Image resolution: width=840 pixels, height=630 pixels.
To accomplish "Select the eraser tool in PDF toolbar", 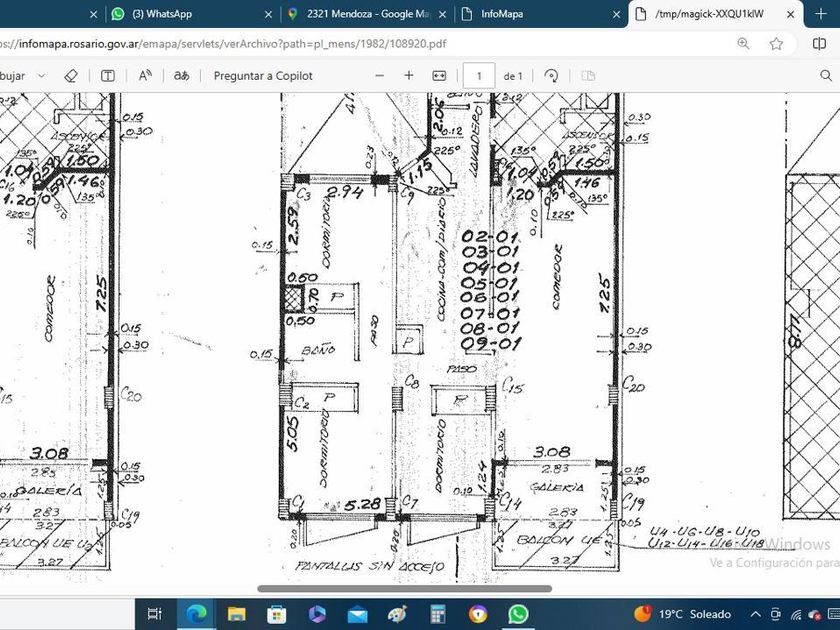I will [x=70, y=76].
